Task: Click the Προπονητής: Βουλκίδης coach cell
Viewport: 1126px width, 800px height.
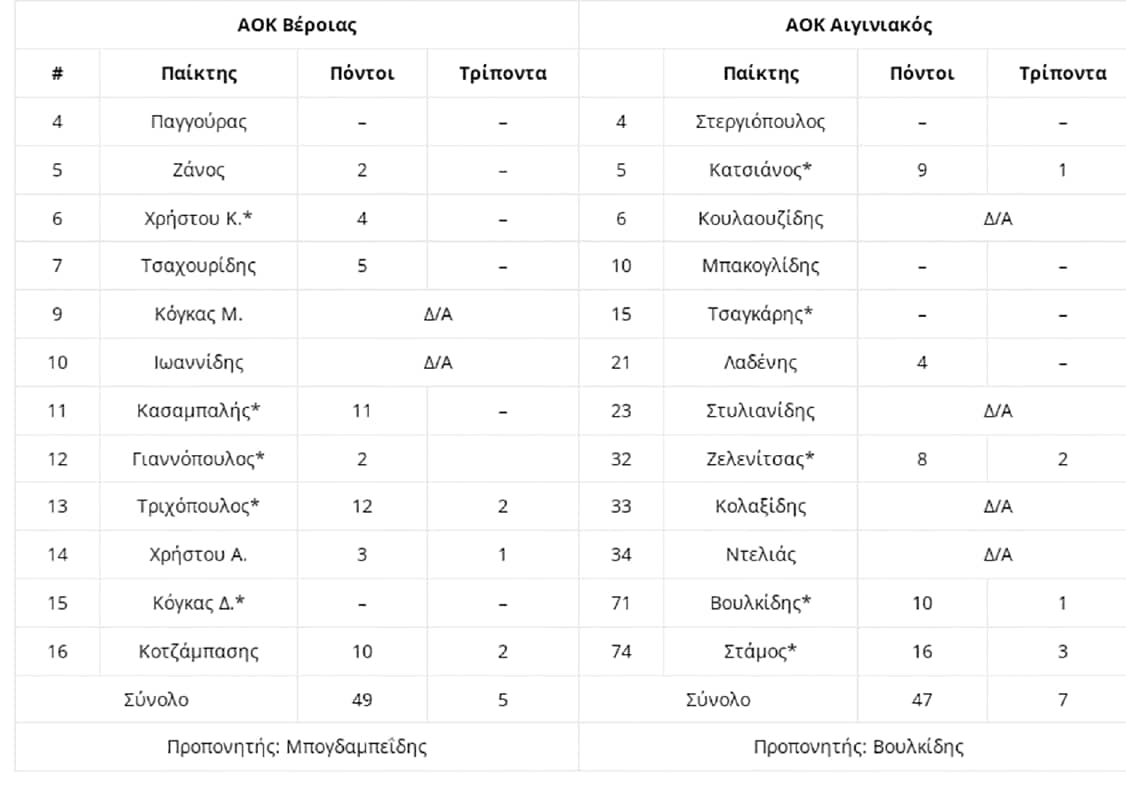Action: [858, 747]
